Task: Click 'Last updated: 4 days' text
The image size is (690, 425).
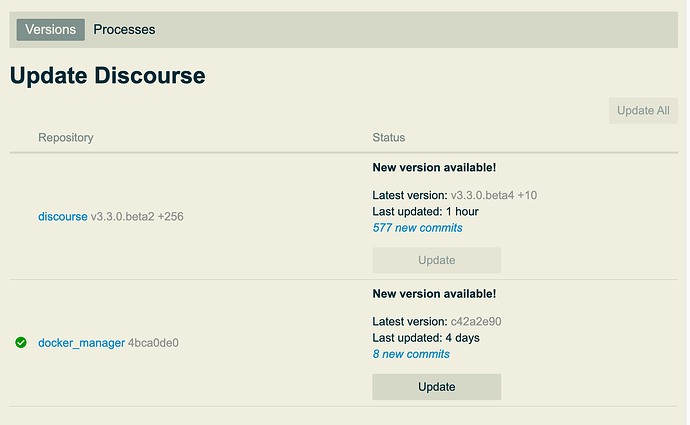Action: click(426, 338)
